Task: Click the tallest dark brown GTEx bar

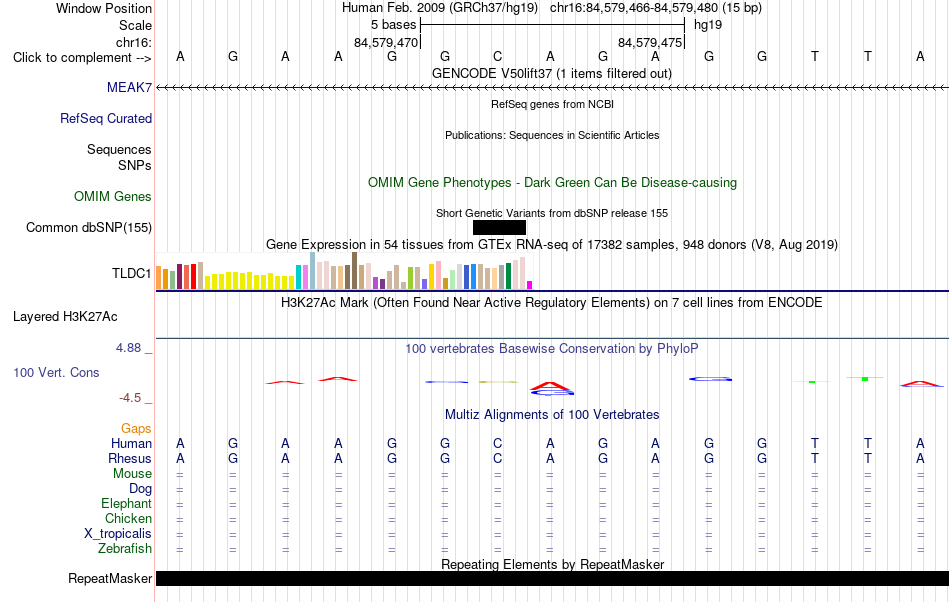Action: pos(354,270)
